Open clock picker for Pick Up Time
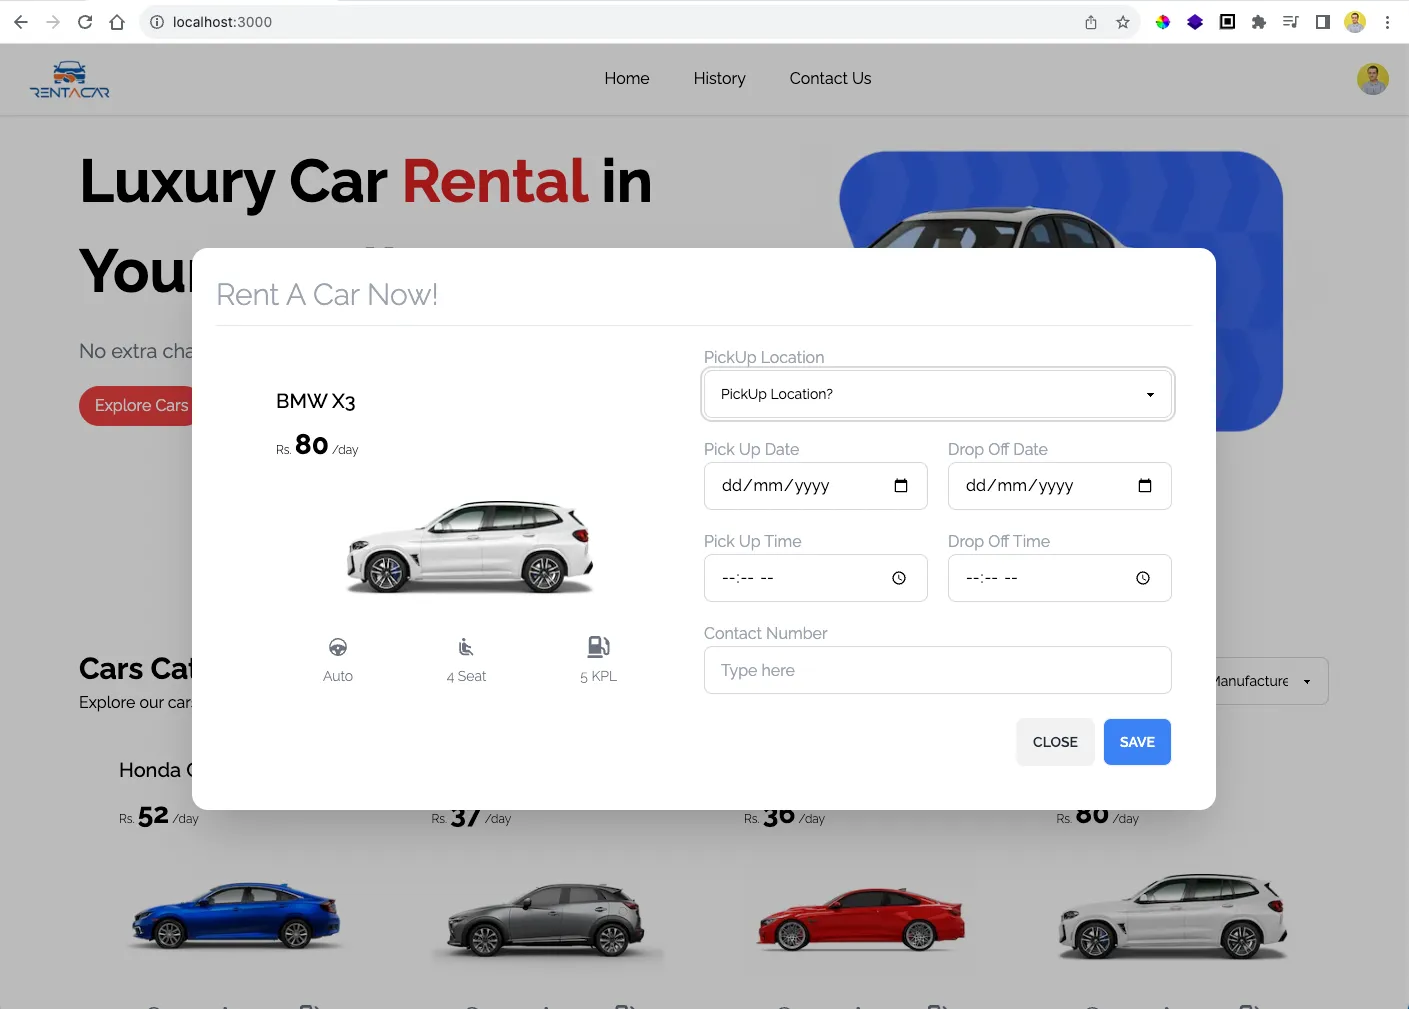This screenshot has width=1409, height=1009. point(899,578)
